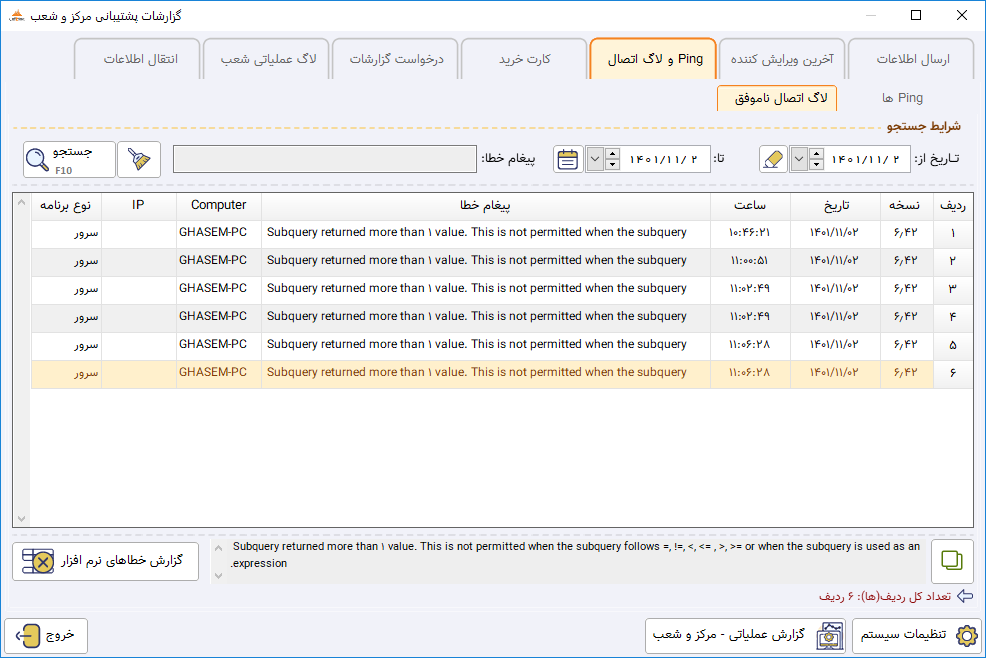Increase the 'تاریخ از' date with up spinner
This screenshot has height=658, width=986.
click(x=816, y=153)
